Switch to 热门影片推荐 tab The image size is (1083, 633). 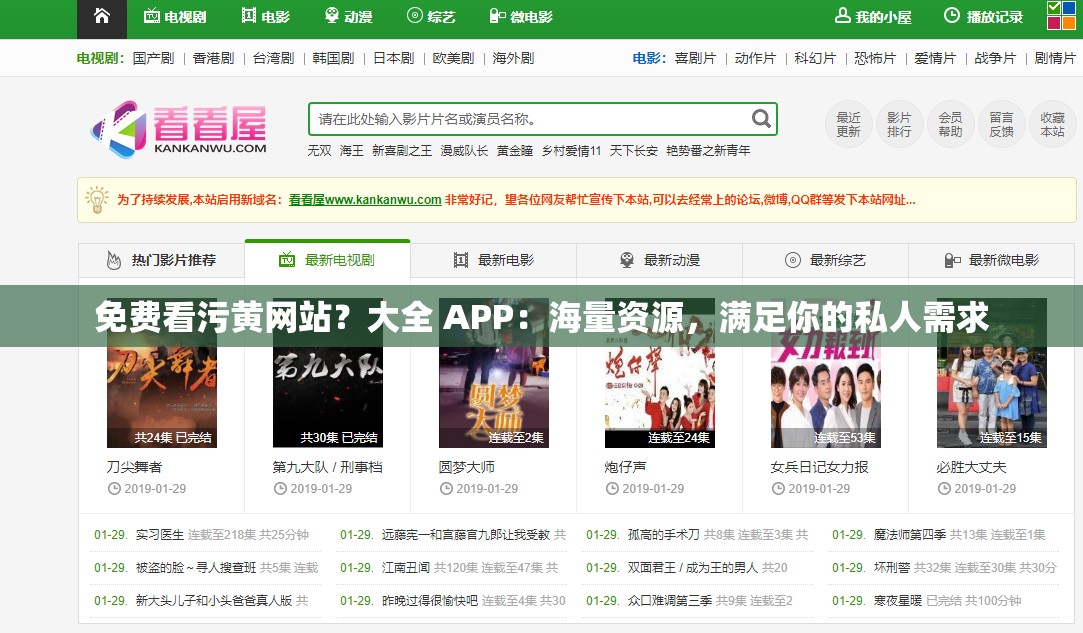(162, 260)
